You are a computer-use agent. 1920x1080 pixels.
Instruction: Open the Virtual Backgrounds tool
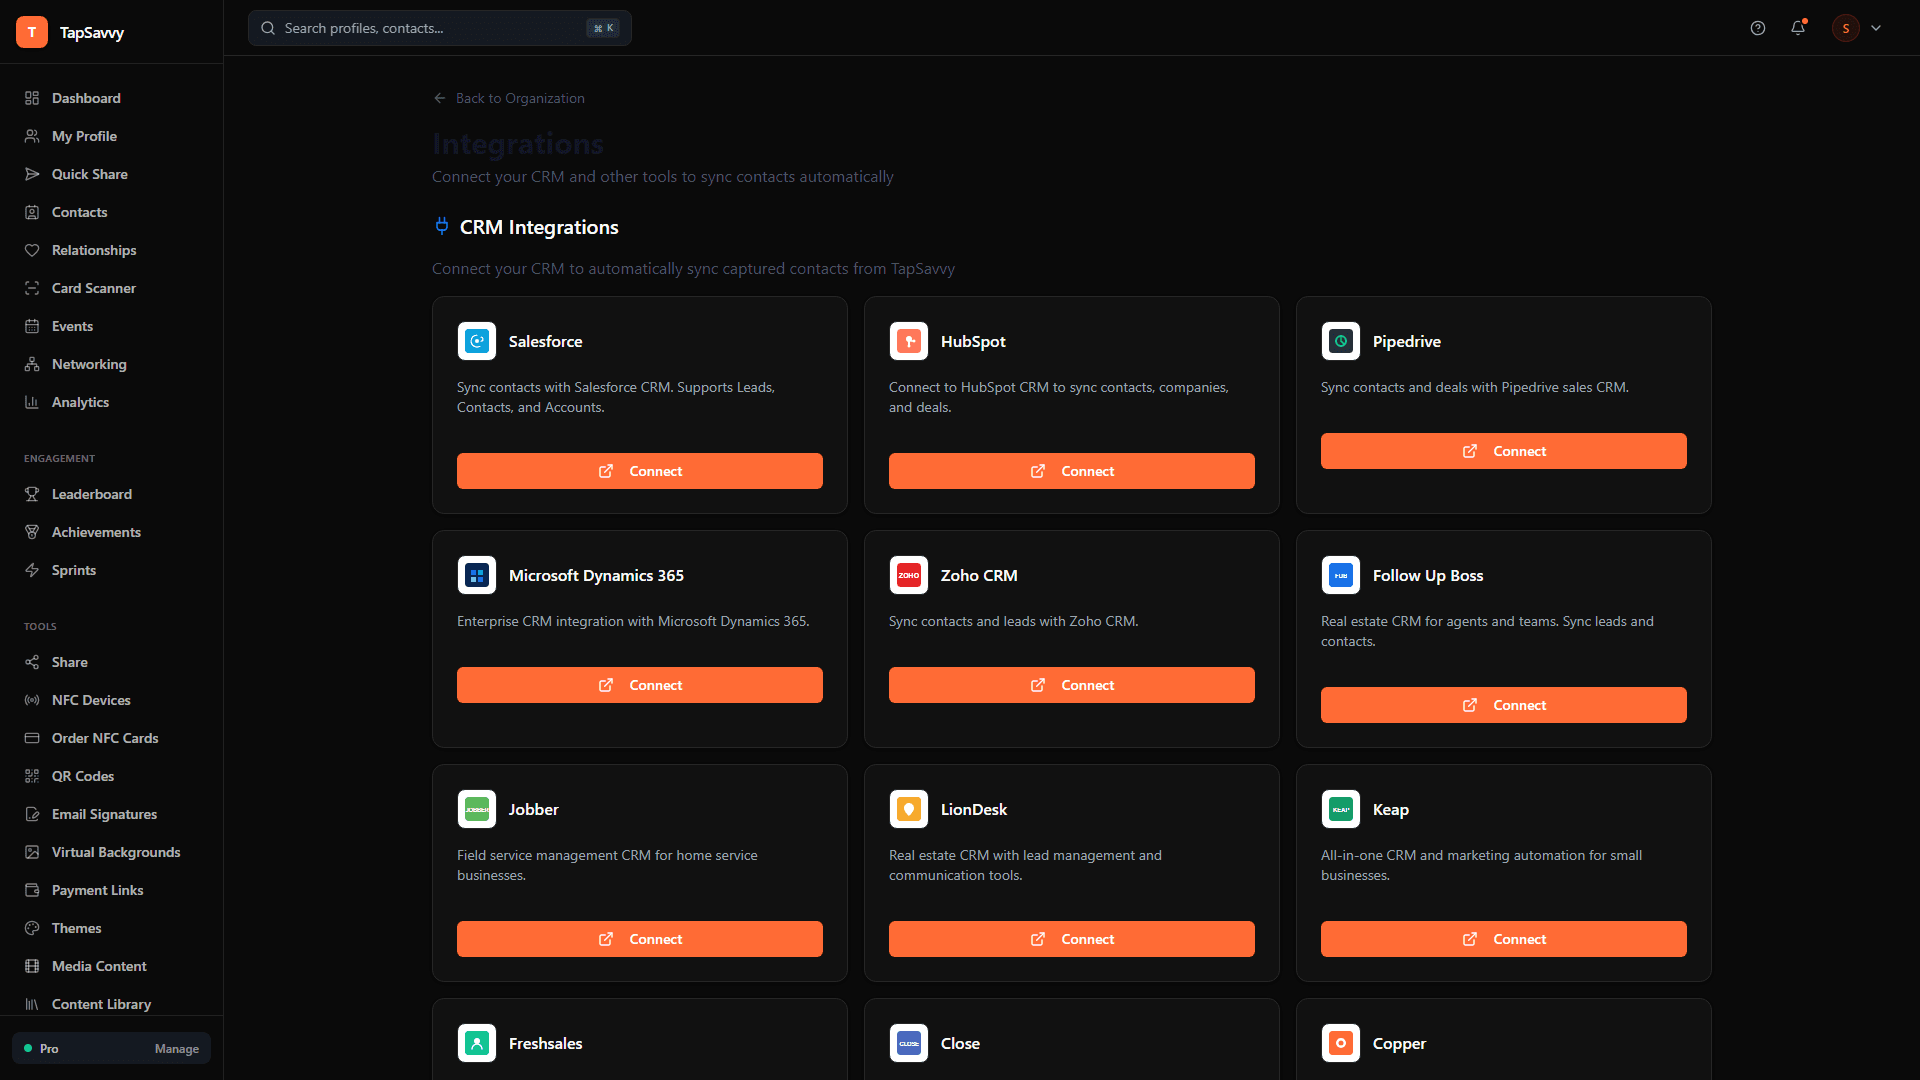coord(116,852)
